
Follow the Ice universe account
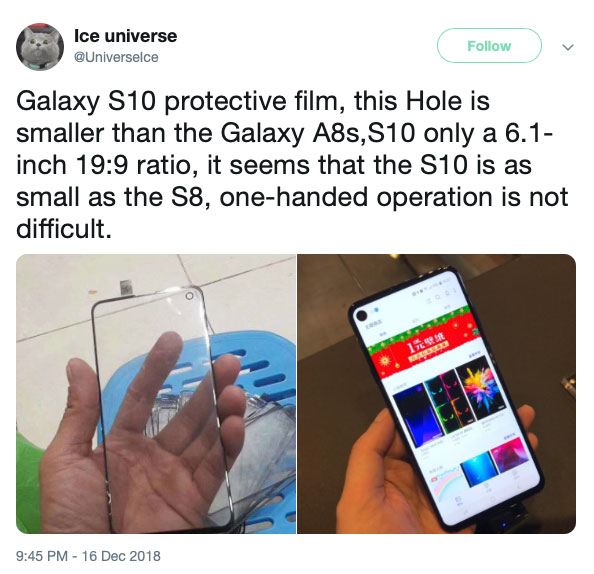pyautogui.click(x=489, y=45)
